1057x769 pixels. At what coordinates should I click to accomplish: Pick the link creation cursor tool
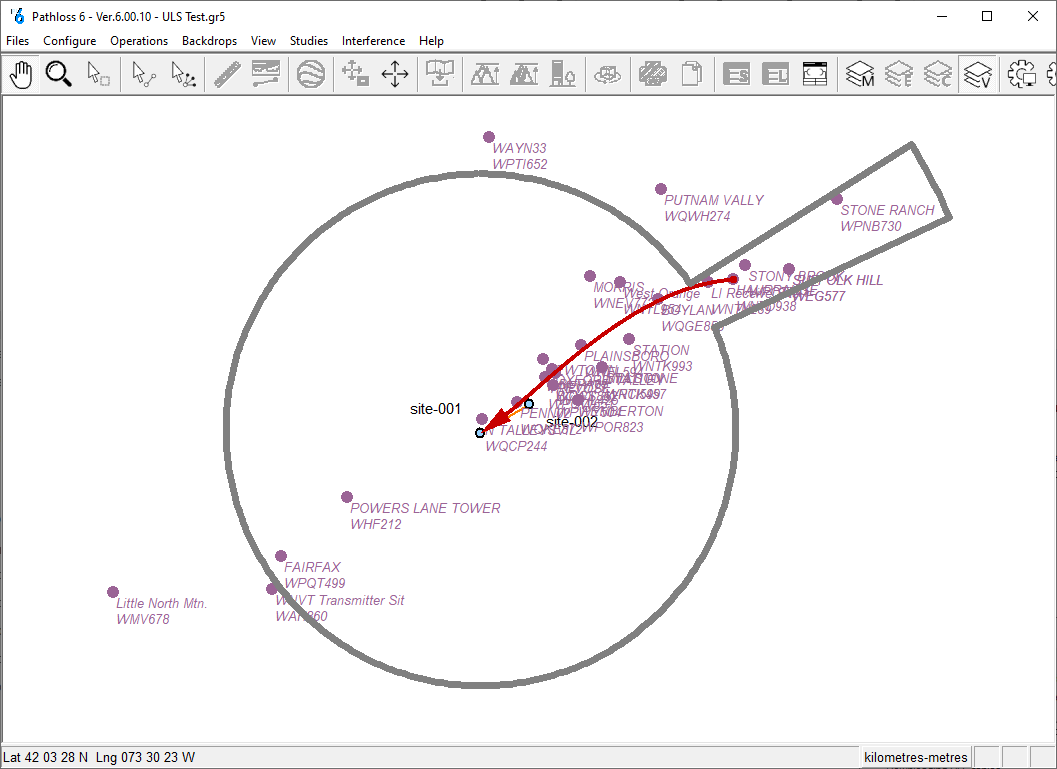click(x=144, y=74)
